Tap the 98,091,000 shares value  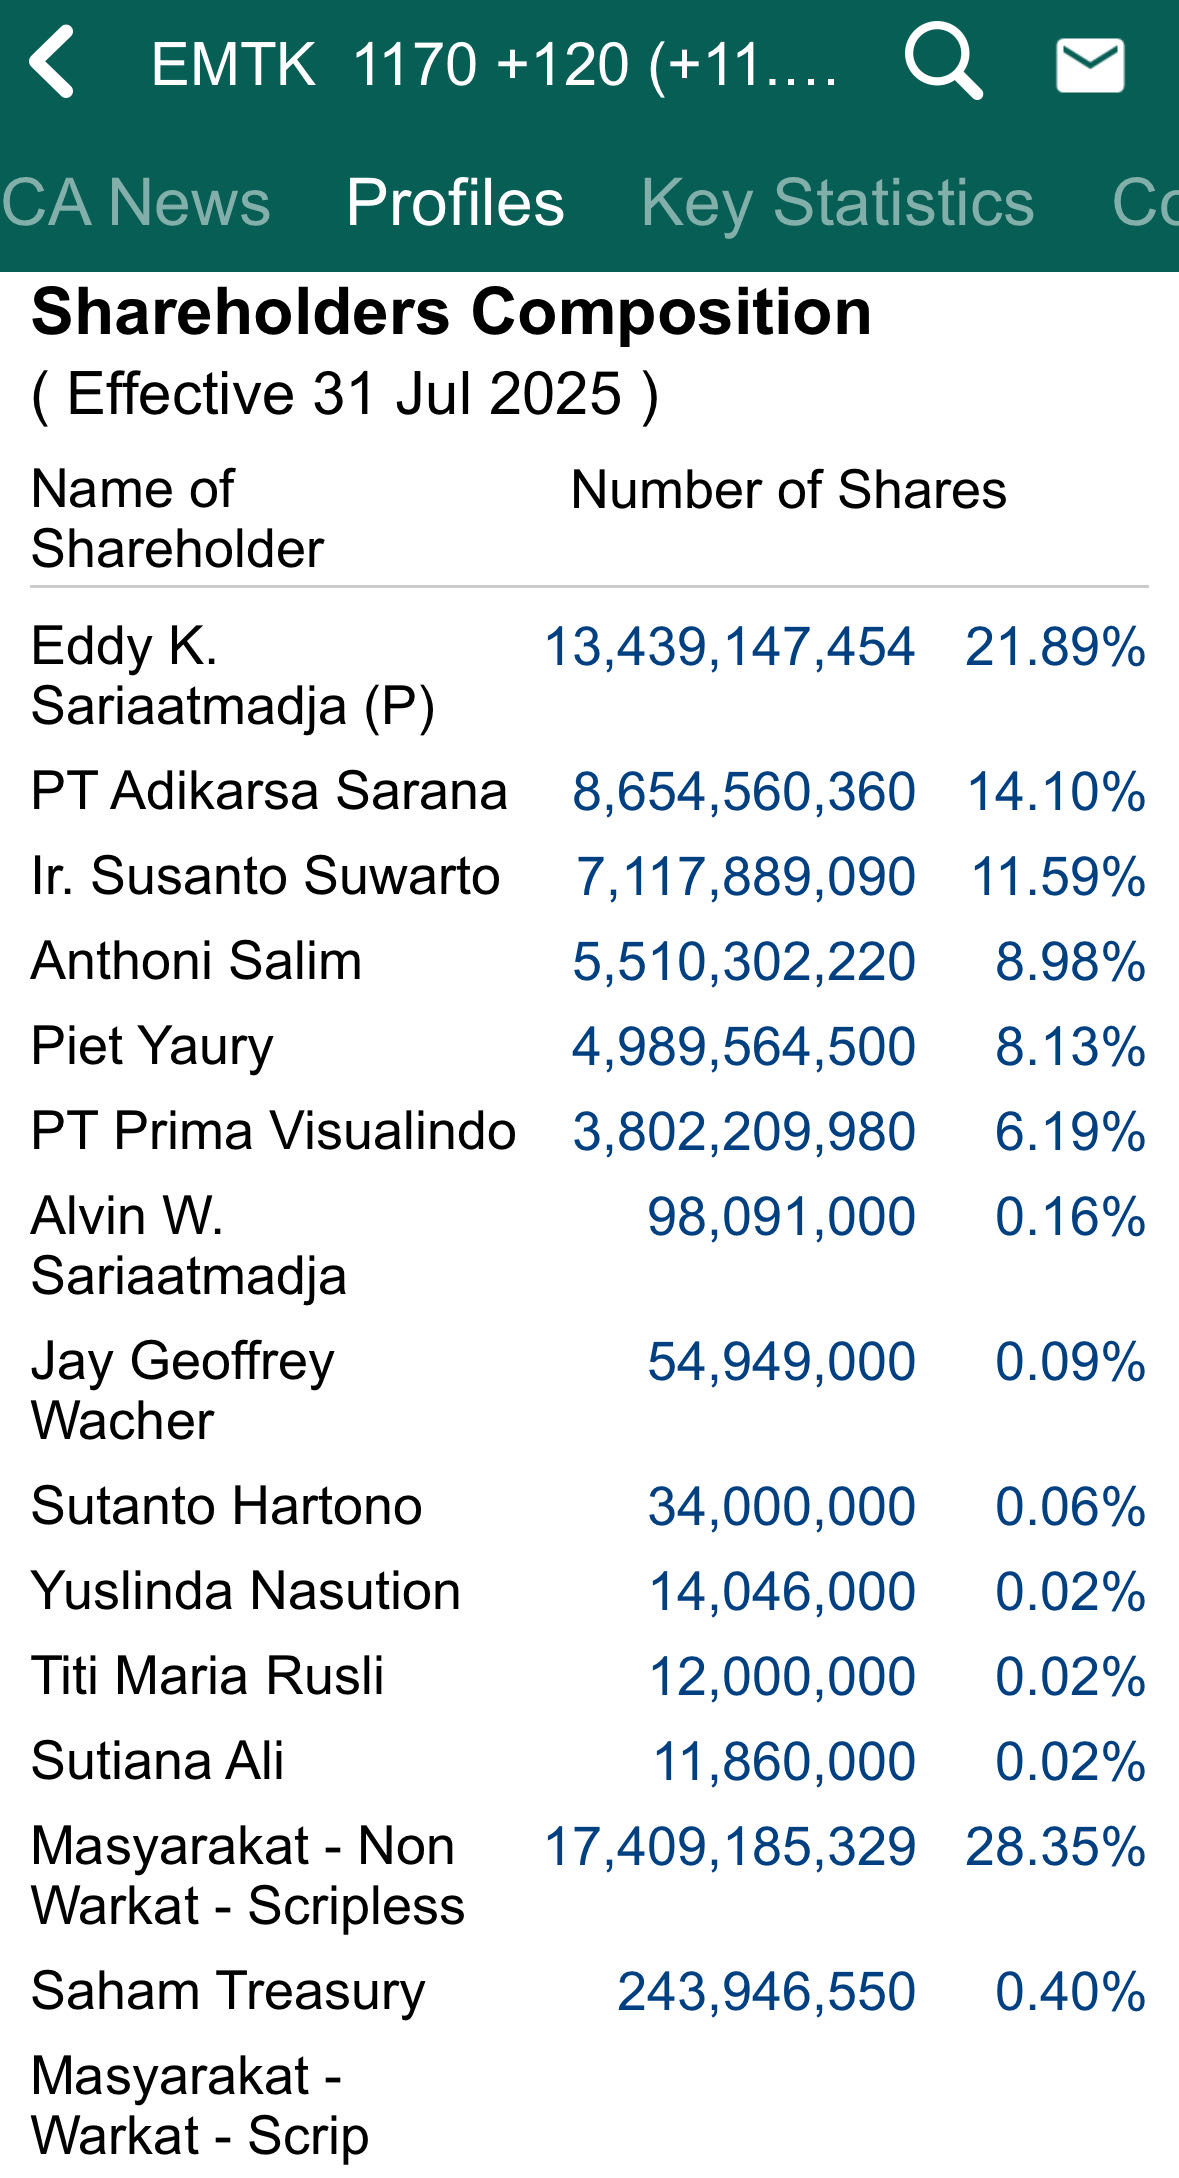point(781,1216)
